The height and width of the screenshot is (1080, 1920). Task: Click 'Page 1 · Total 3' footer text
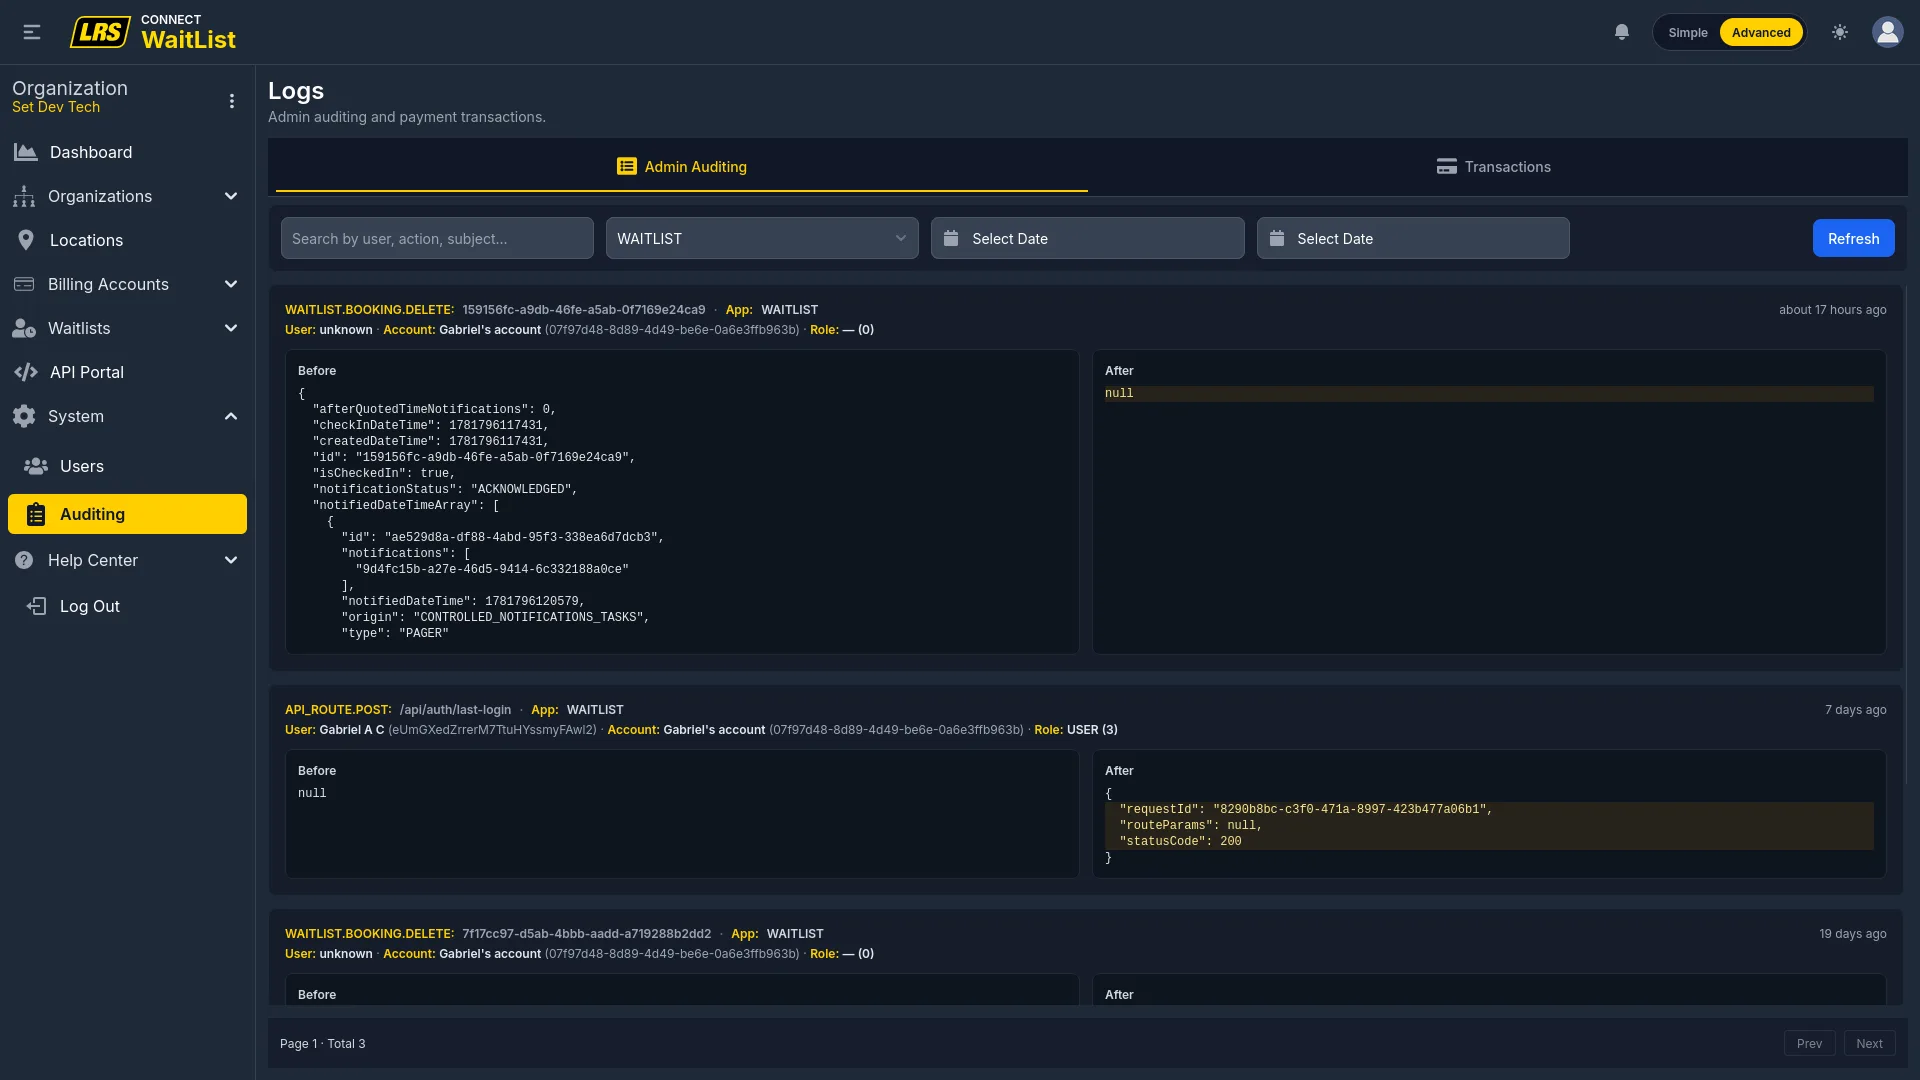(322, 1043)
